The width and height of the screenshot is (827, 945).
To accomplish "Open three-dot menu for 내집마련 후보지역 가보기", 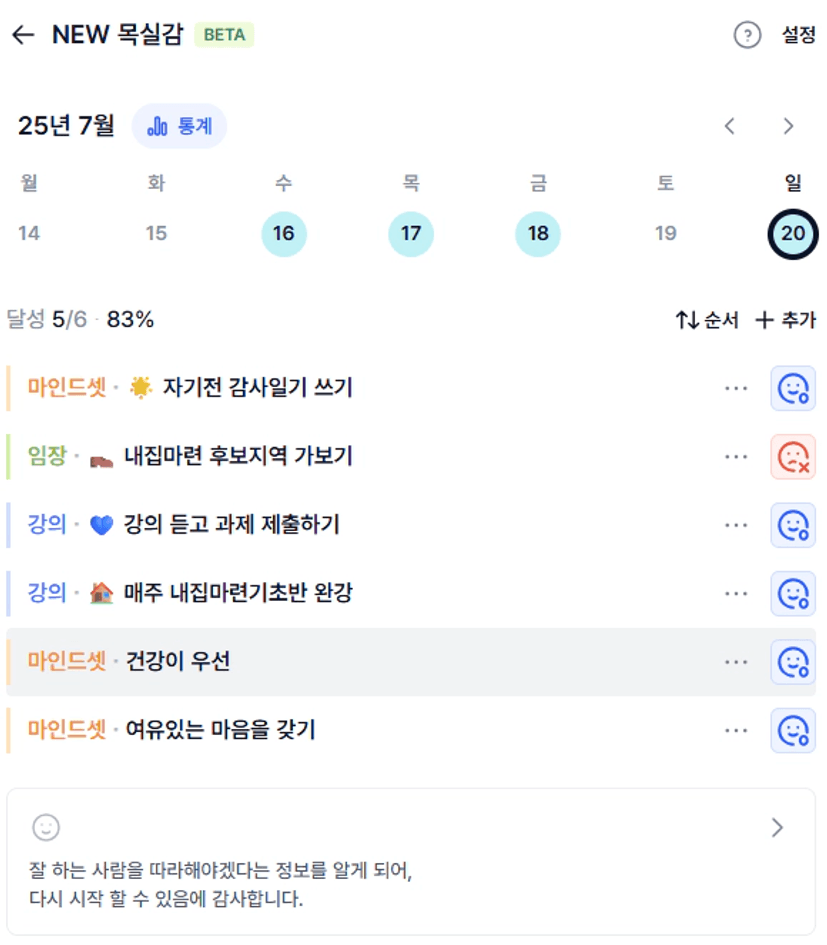I will [736, 457].
